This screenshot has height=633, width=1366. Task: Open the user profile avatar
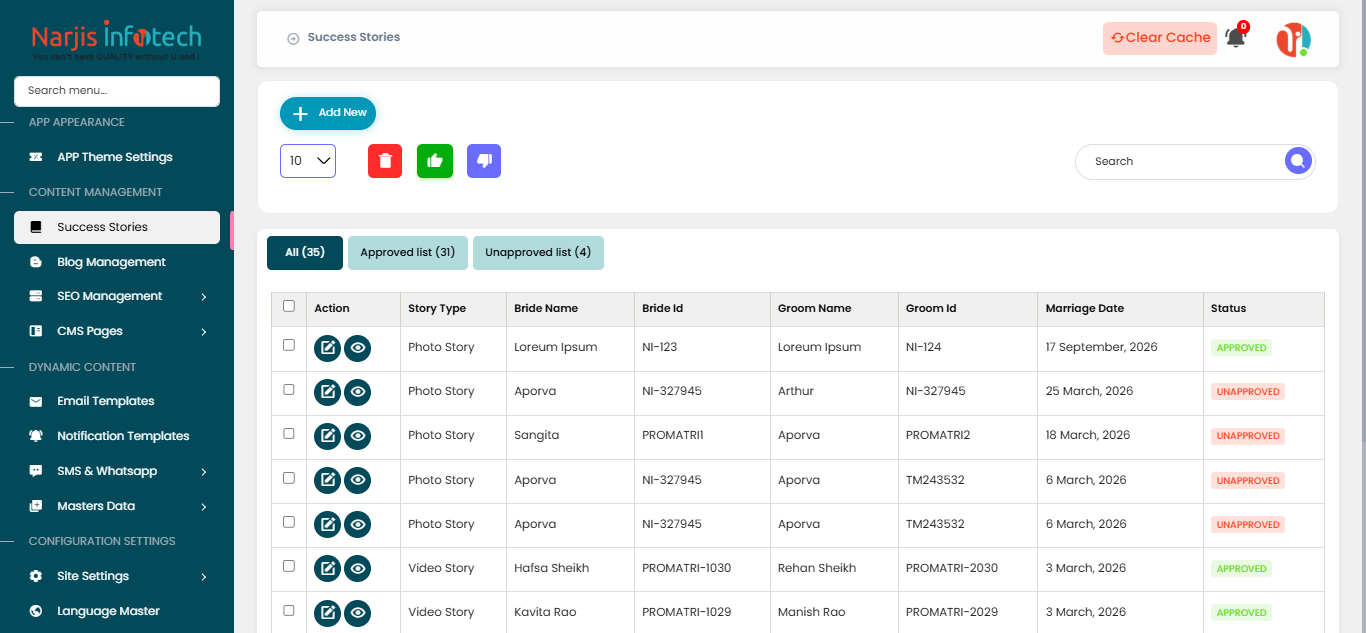tap(1293, 39)
